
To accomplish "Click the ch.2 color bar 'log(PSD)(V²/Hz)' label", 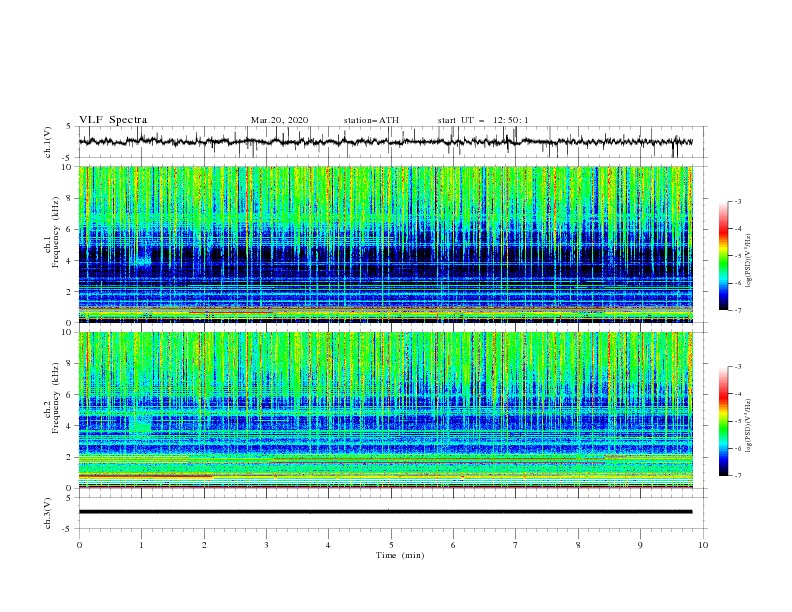I will point(749,426).
